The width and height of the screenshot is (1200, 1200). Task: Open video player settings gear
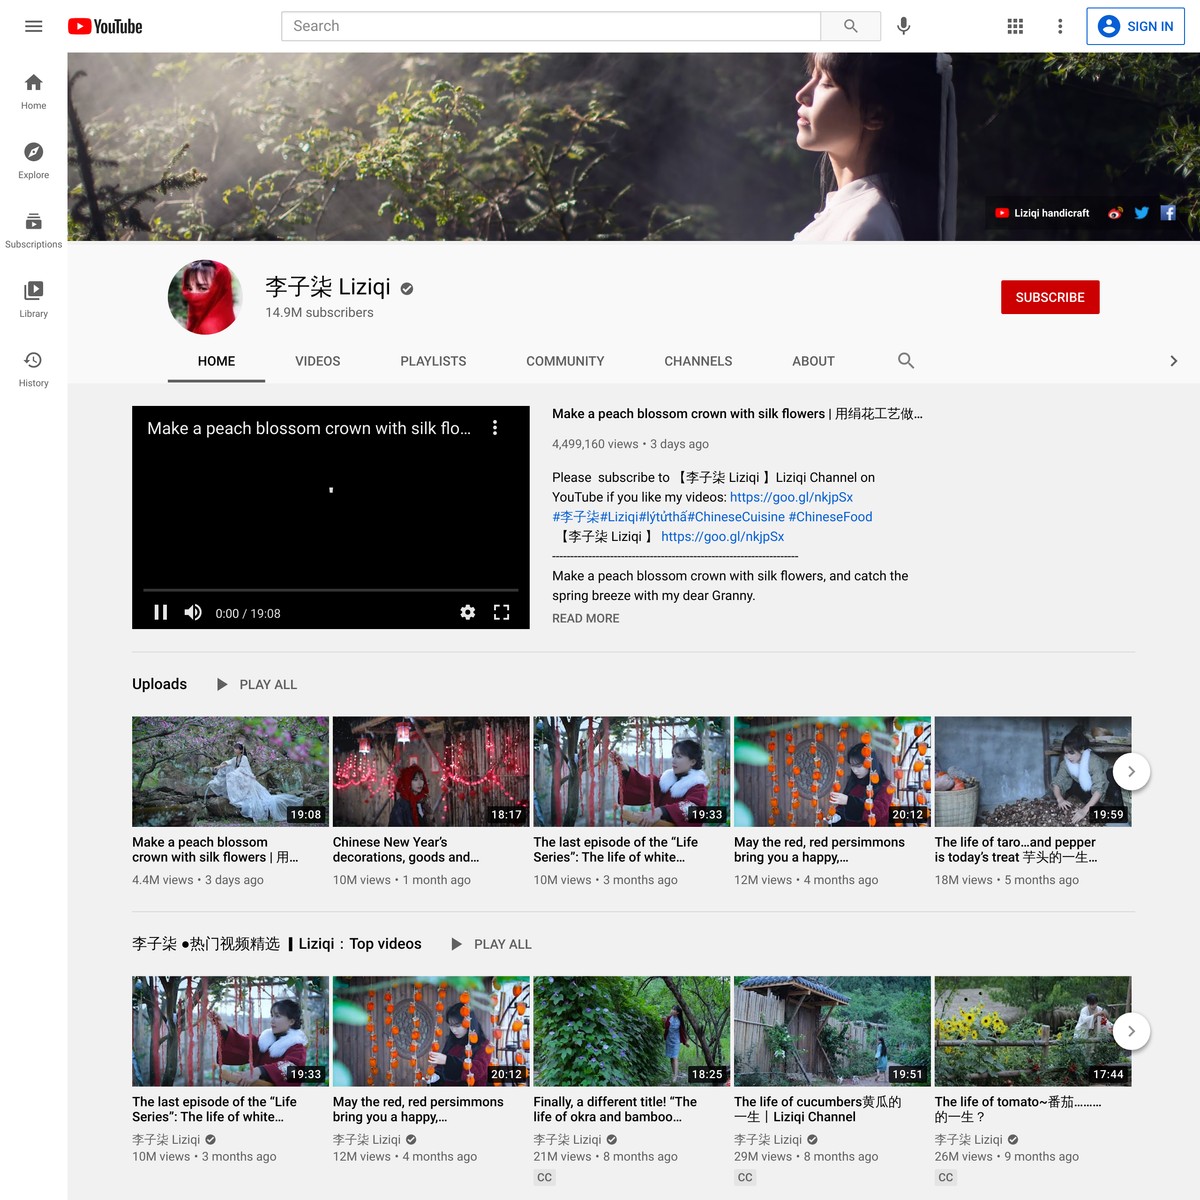tap(467, 612)
